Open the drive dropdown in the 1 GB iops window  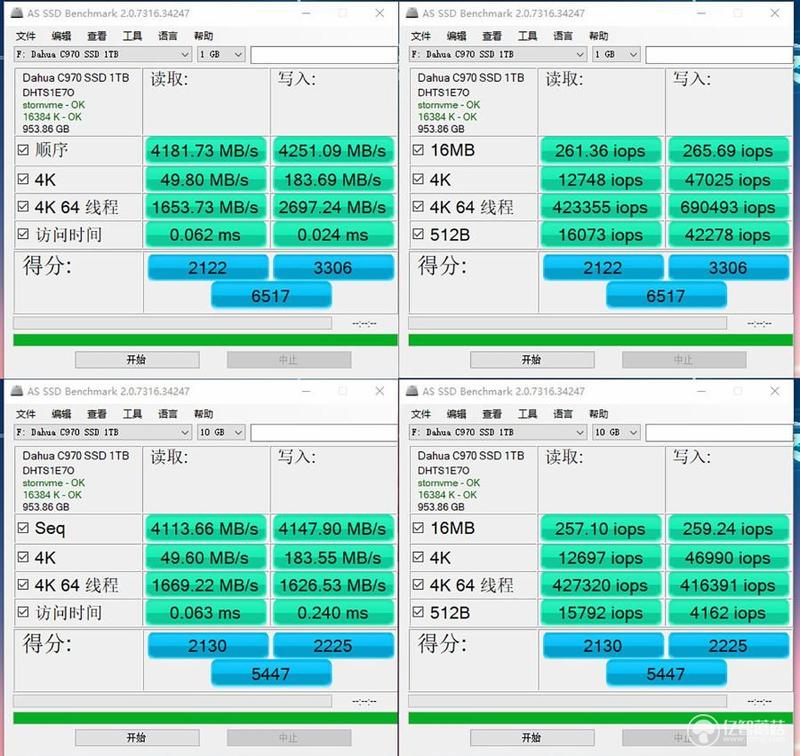click(497, 54)
